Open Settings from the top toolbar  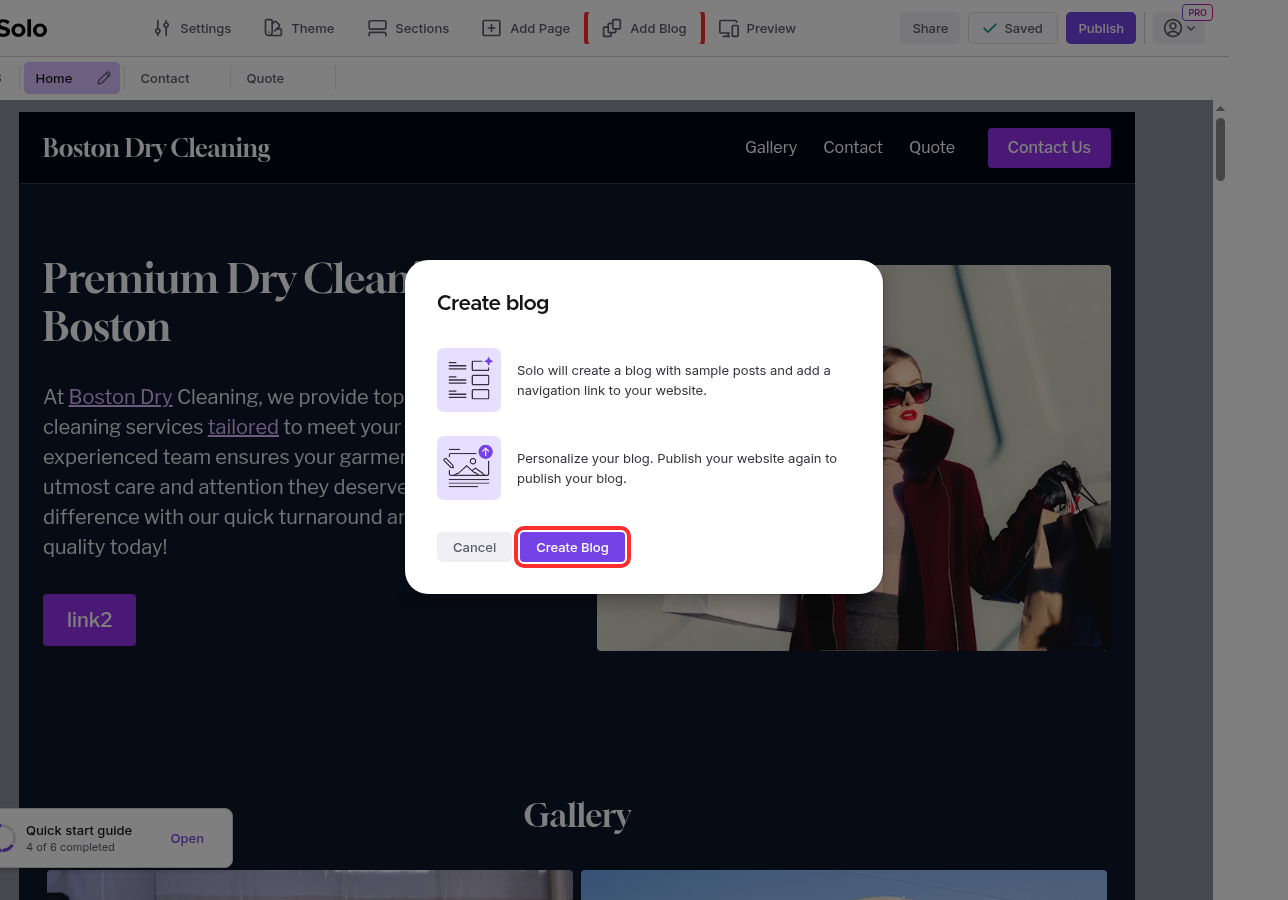click(192, 28)
